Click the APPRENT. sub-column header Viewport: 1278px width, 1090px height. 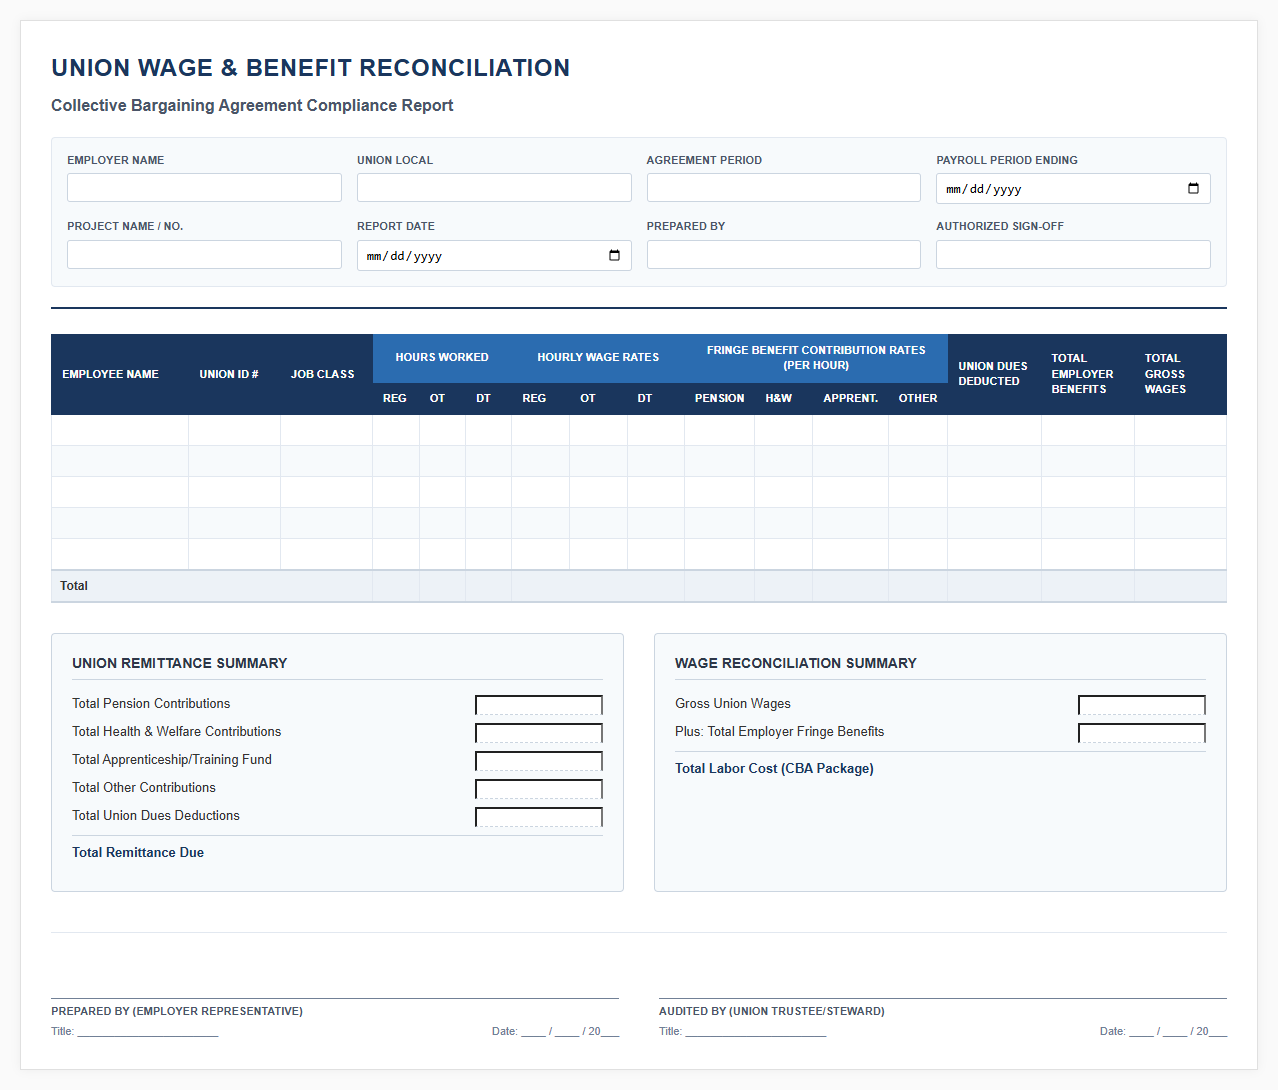[851, 398]
